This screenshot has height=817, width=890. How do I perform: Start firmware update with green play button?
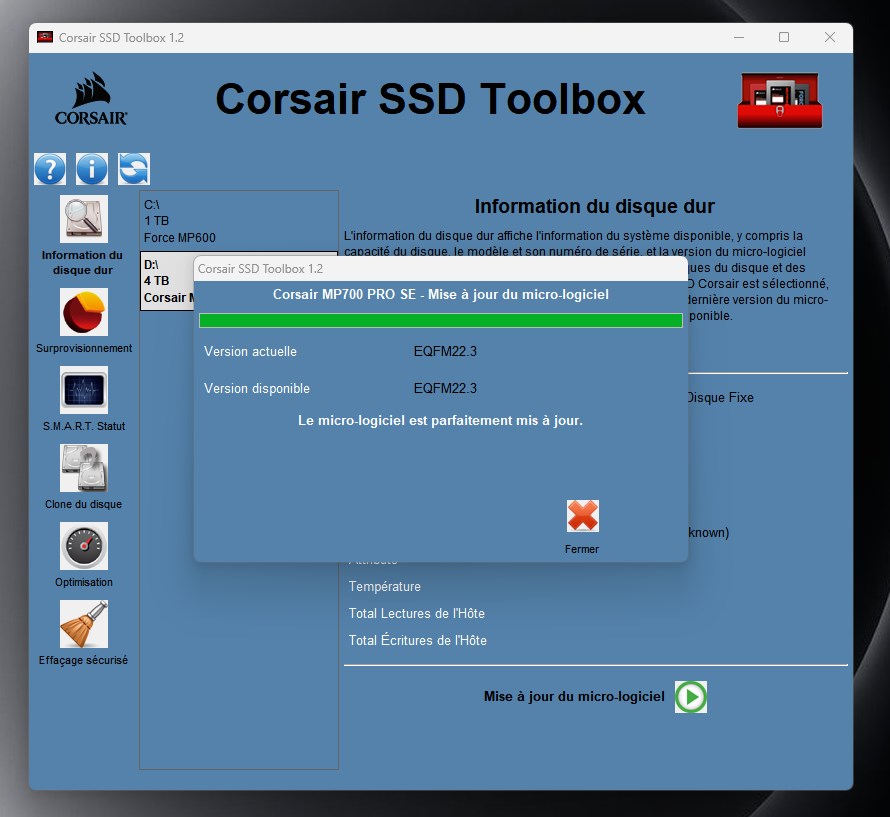pyautogui.click(x=691, y=697)
